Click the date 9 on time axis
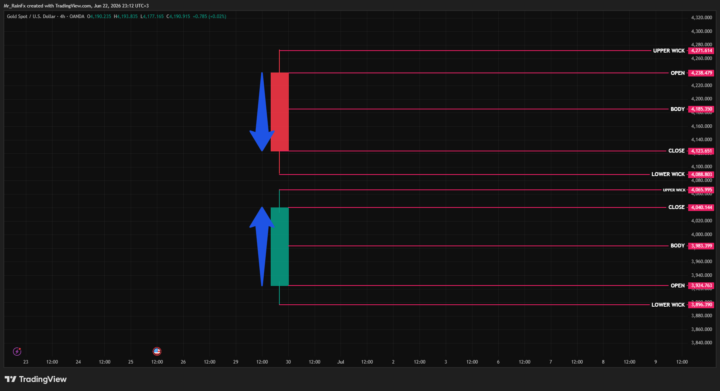The height and width of the screenshot is (391, 720). [x=656, y=362]
